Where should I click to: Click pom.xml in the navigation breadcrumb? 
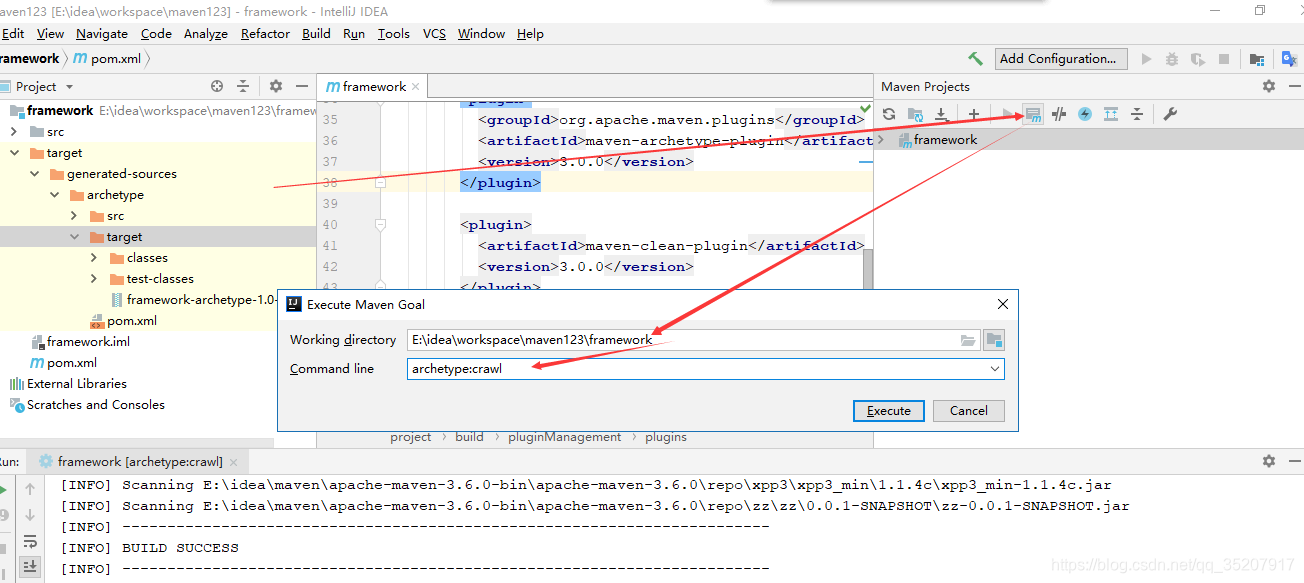tap(107, 59)
